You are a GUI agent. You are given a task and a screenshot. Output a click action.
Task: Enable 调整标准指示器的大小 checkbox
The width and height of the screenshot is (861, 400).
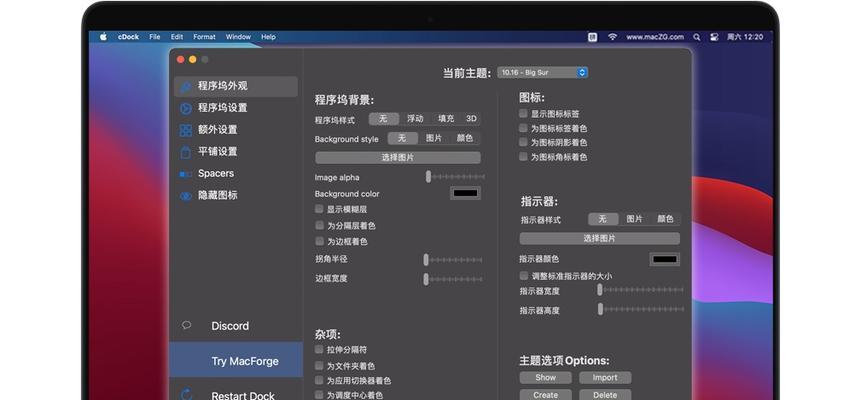tap(523, 275)
